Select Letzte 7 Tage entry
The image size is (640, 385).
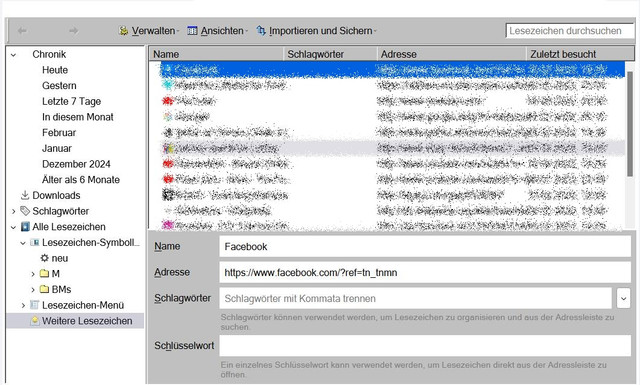(71, 101)
